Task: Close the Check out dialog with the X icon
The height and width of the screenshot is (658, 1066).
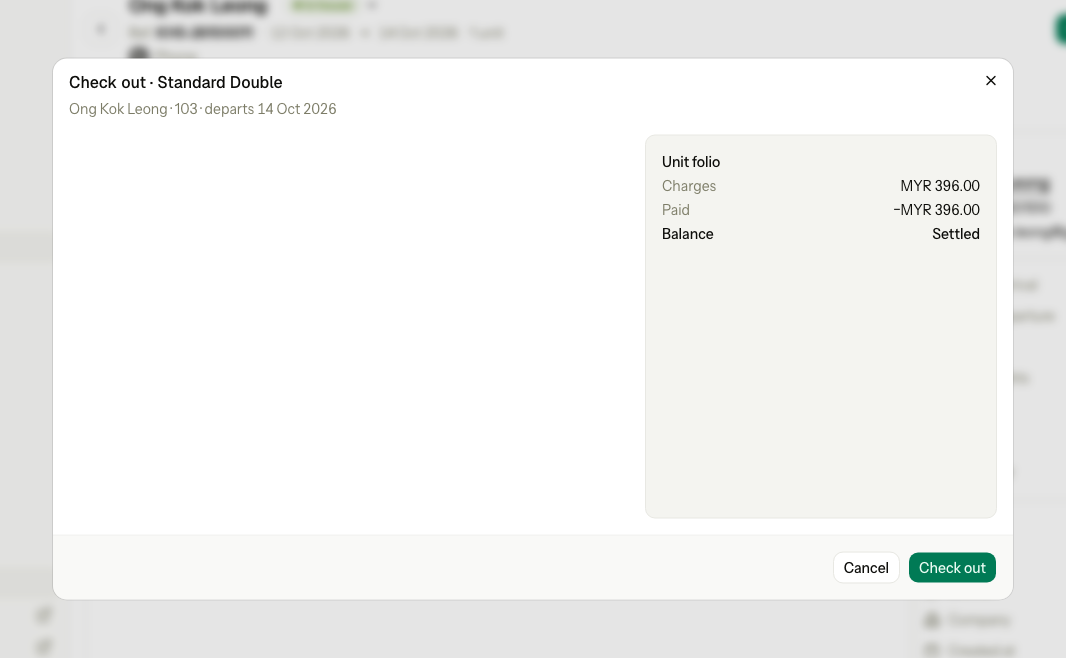Action: click(x=991, y=81)
